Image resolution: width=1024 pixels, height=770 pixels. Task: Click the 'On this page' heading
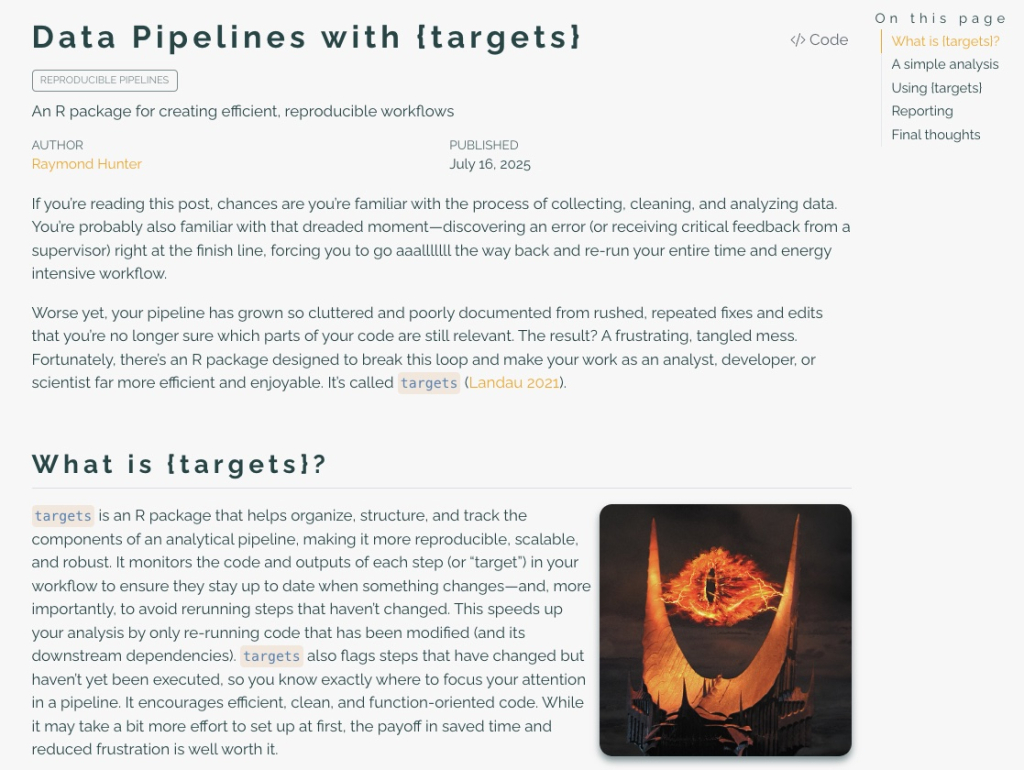(940, 18)
